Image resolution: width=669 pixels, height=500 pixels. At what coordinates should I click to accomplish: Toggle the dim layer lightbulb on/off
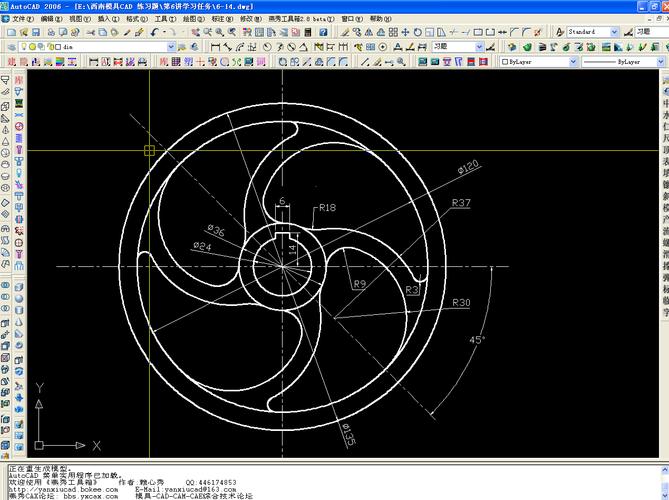click(x=25, y=47)
